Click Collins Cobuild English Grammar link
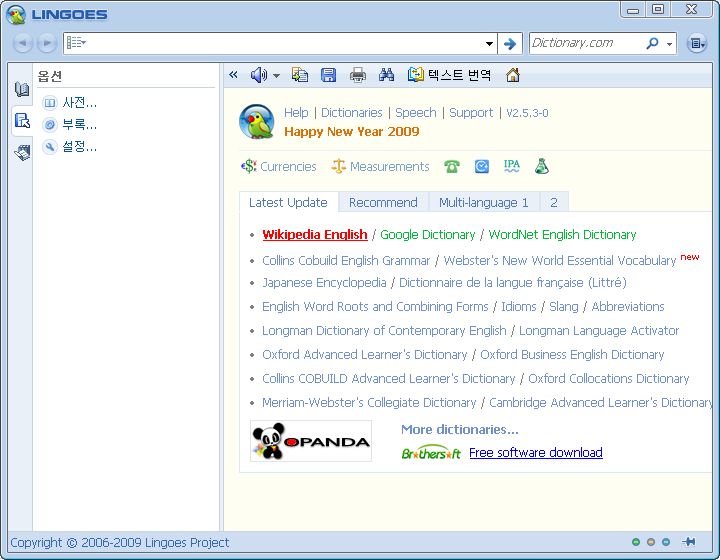The width and height of the screenshot is (720, 560). 346,260
